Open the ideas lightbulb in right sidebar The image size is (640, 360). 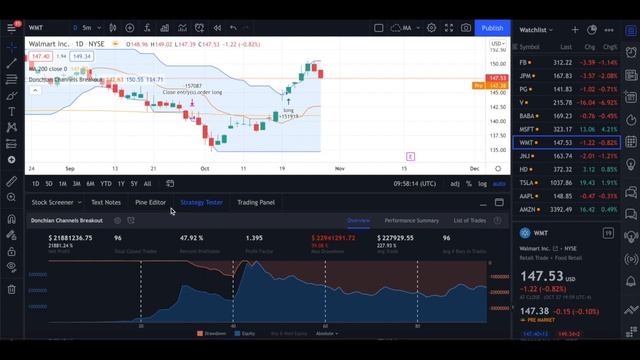point(631,164)
